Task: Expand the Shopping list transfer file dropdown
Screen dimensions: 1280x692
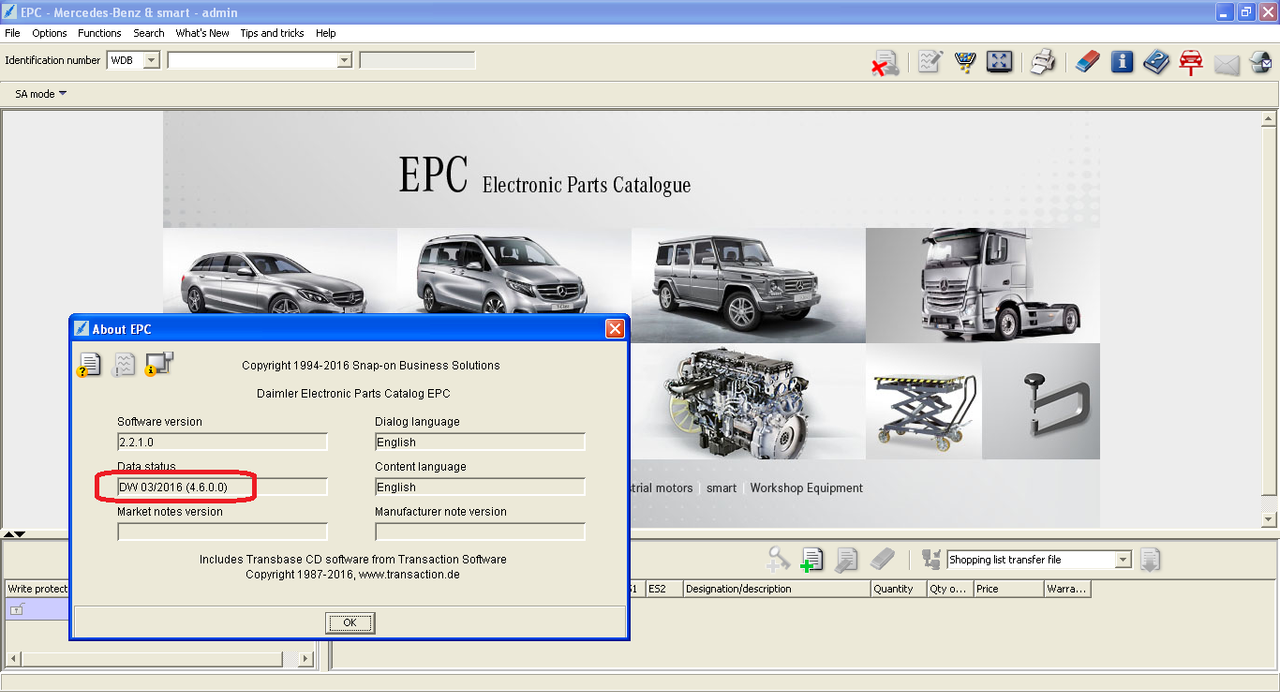Action: pos(1123,560)
